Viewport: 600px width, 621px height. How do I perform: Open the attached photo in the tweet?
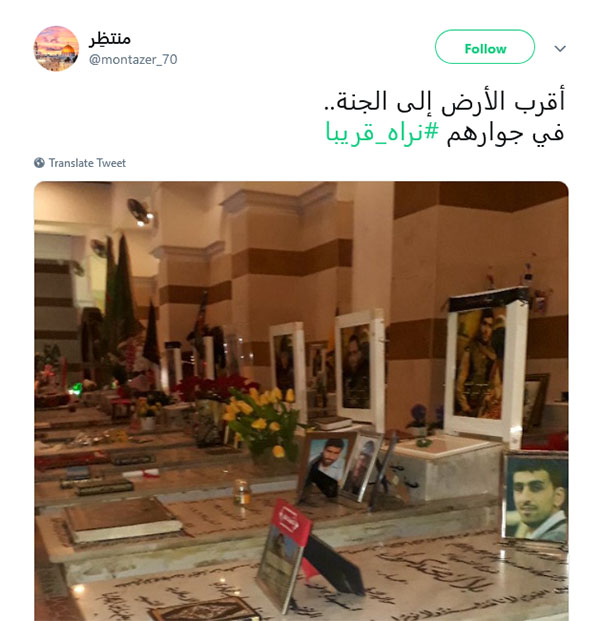tap(301, 401)
